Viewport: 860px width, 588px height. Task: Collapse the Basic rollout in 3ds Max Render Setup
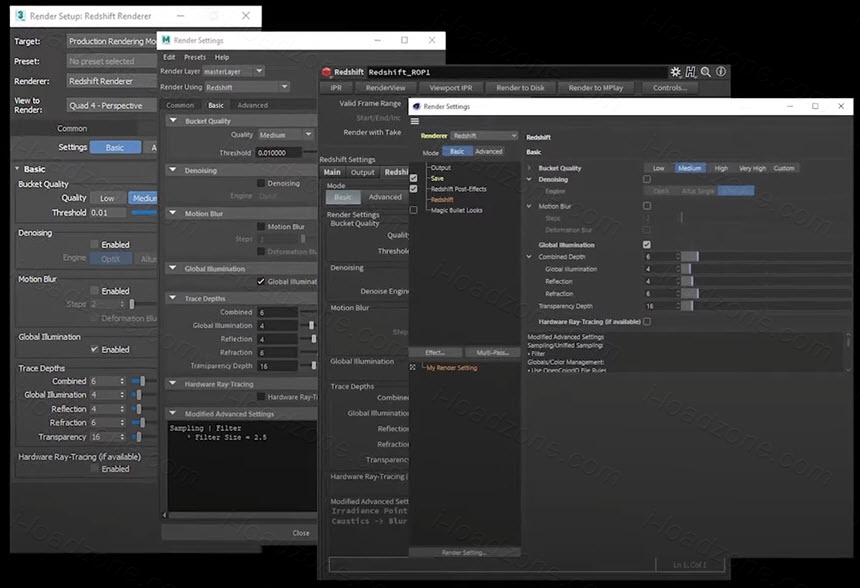click(x=18, y=168)
